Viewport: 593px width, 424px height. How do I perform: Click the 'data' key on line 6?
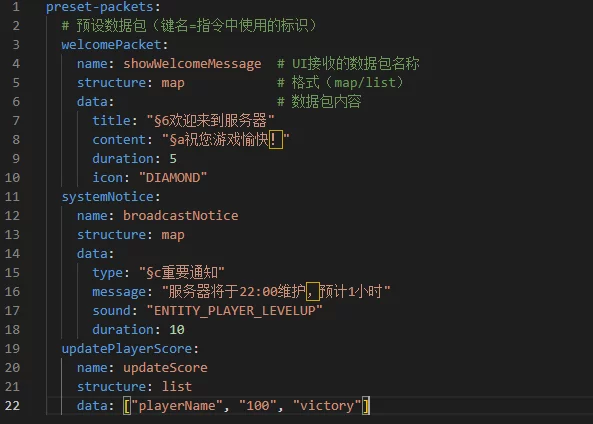[x=93, y=102]
